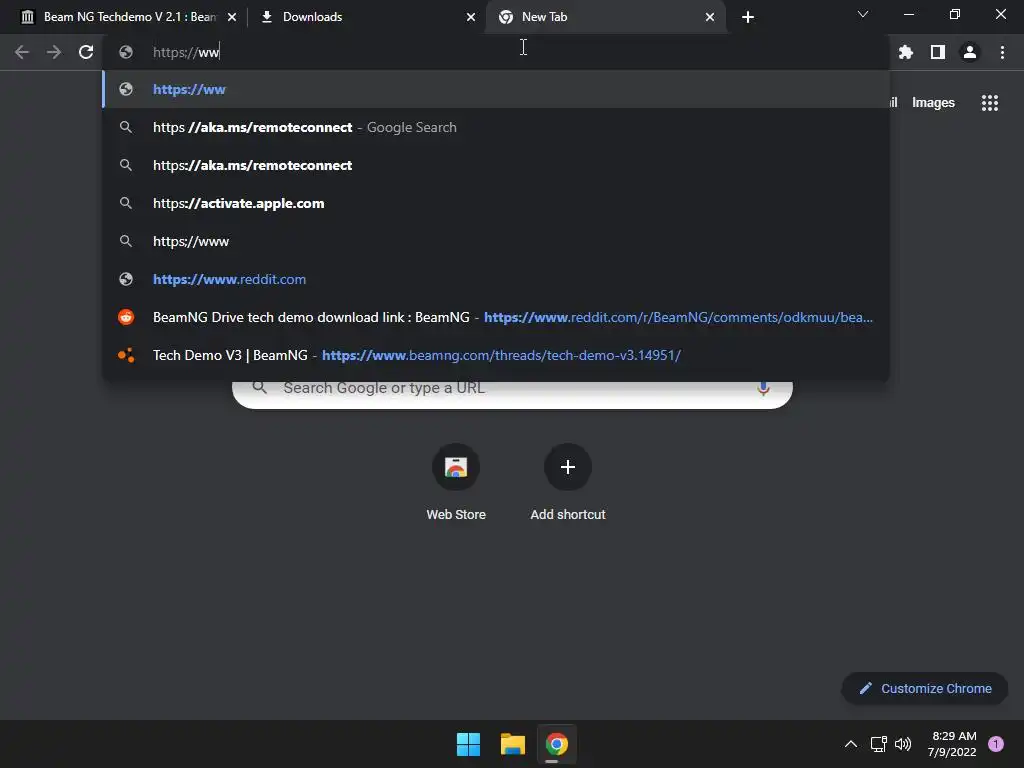Open a new tab with the plus button
Image resolution: width=1024 pixels, height=768 pixels.
748,17
